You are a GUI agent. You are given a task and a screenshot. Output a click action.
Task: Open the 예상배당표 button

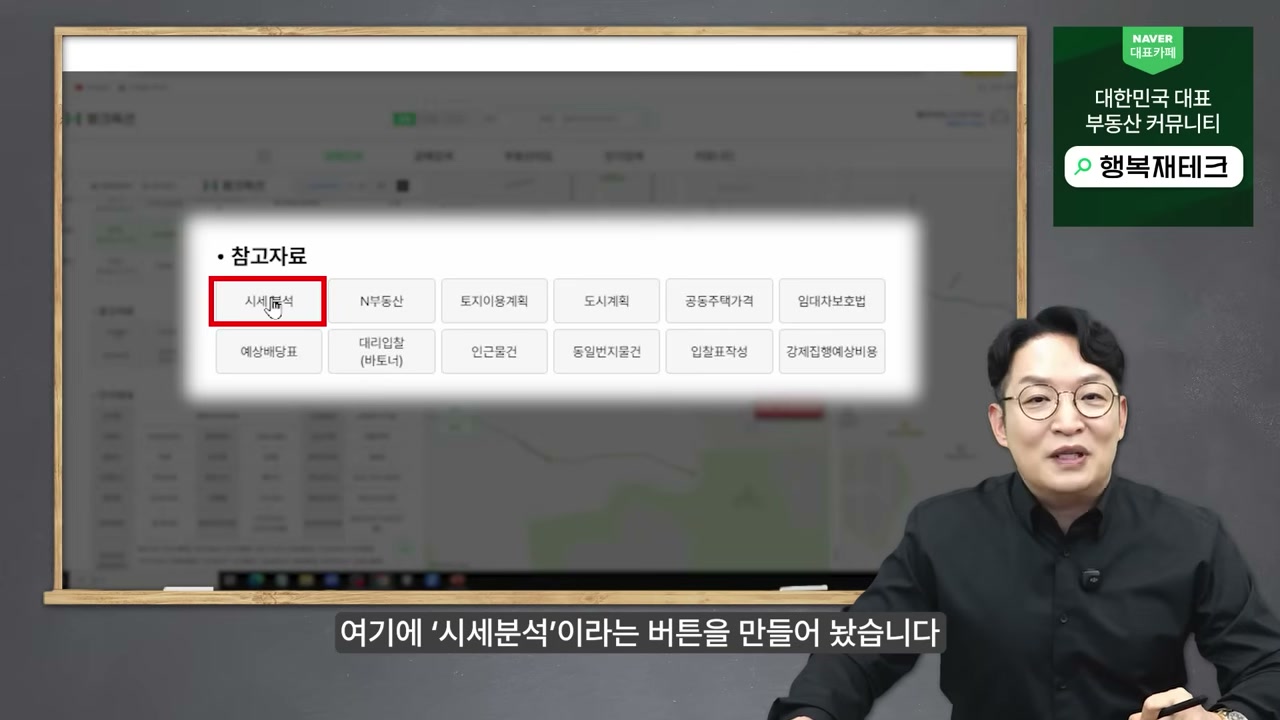[268, 351]
